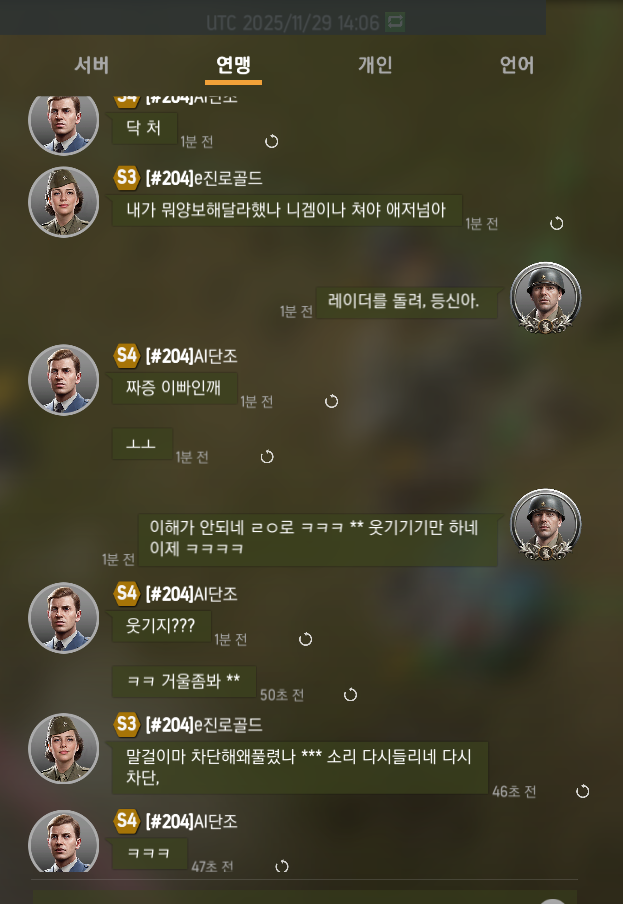Click the green UTC time switch icon
This screenshot has width=623, height=904.
click(395, 22)
